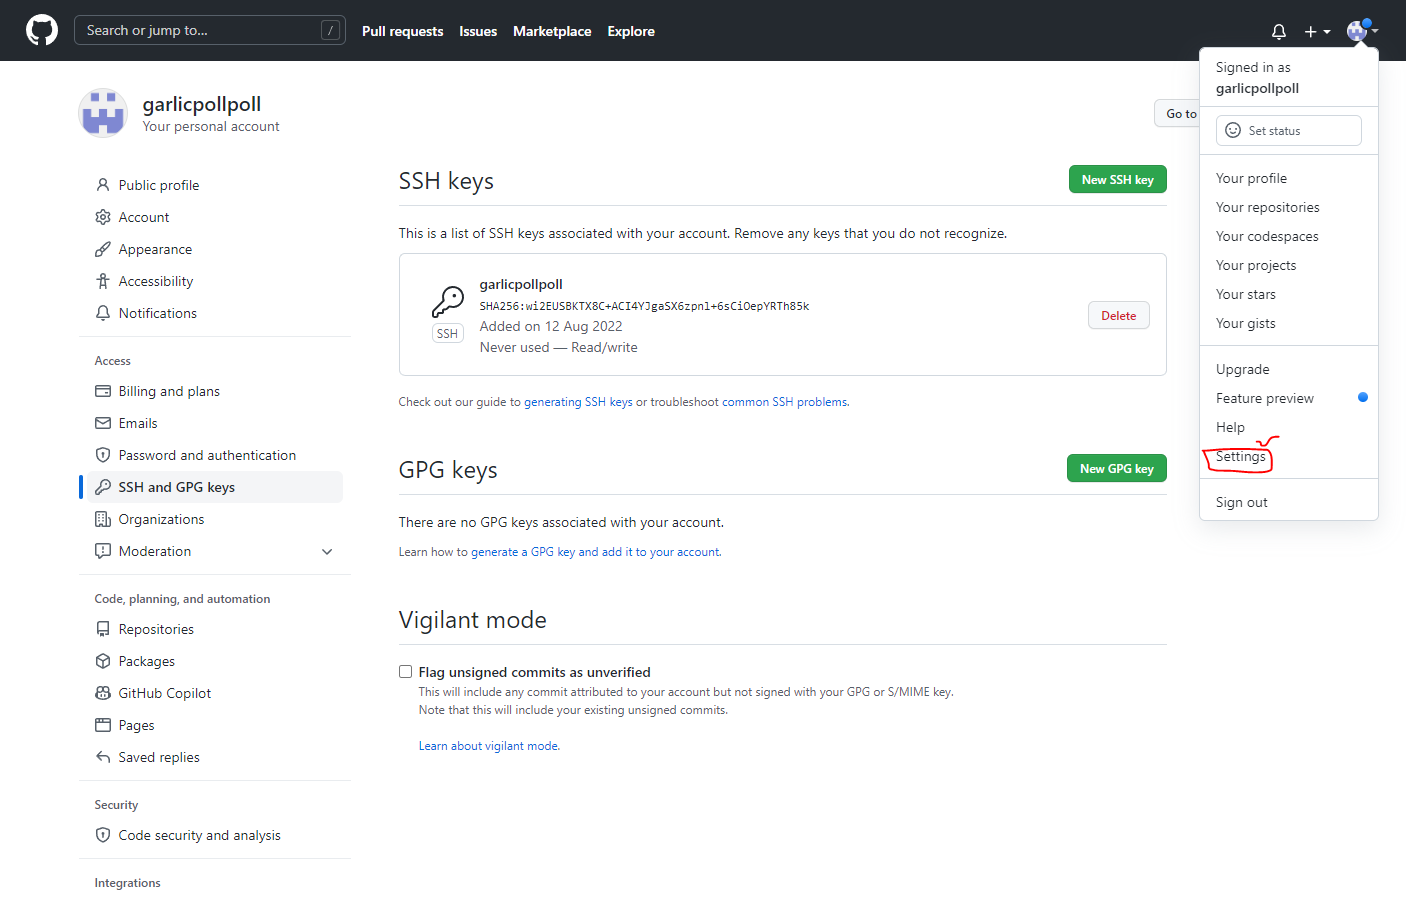1406x899 pixels.
Task: Click the report icon beside Moderation
Action: (x=103, y=551)
